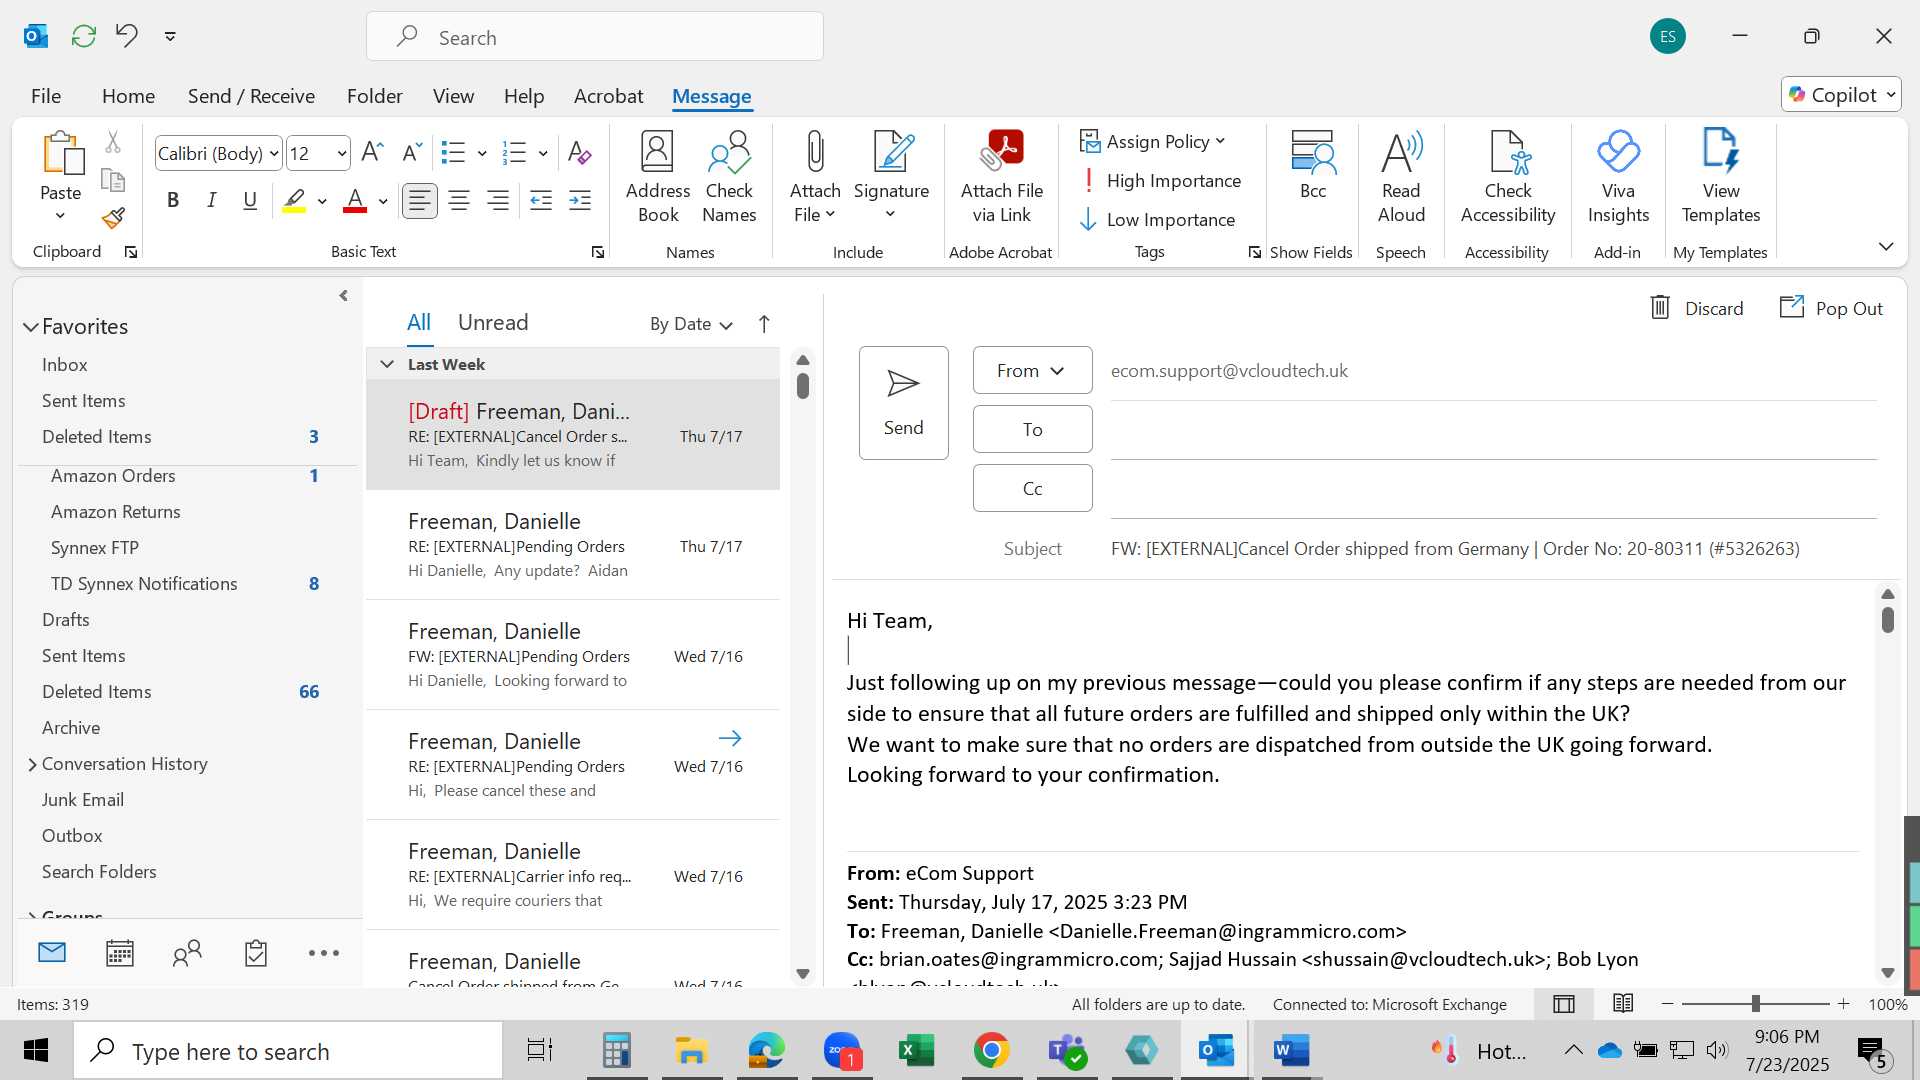Switch to Calendar view icon
1920x1080 pixels.
click(120, 953)
